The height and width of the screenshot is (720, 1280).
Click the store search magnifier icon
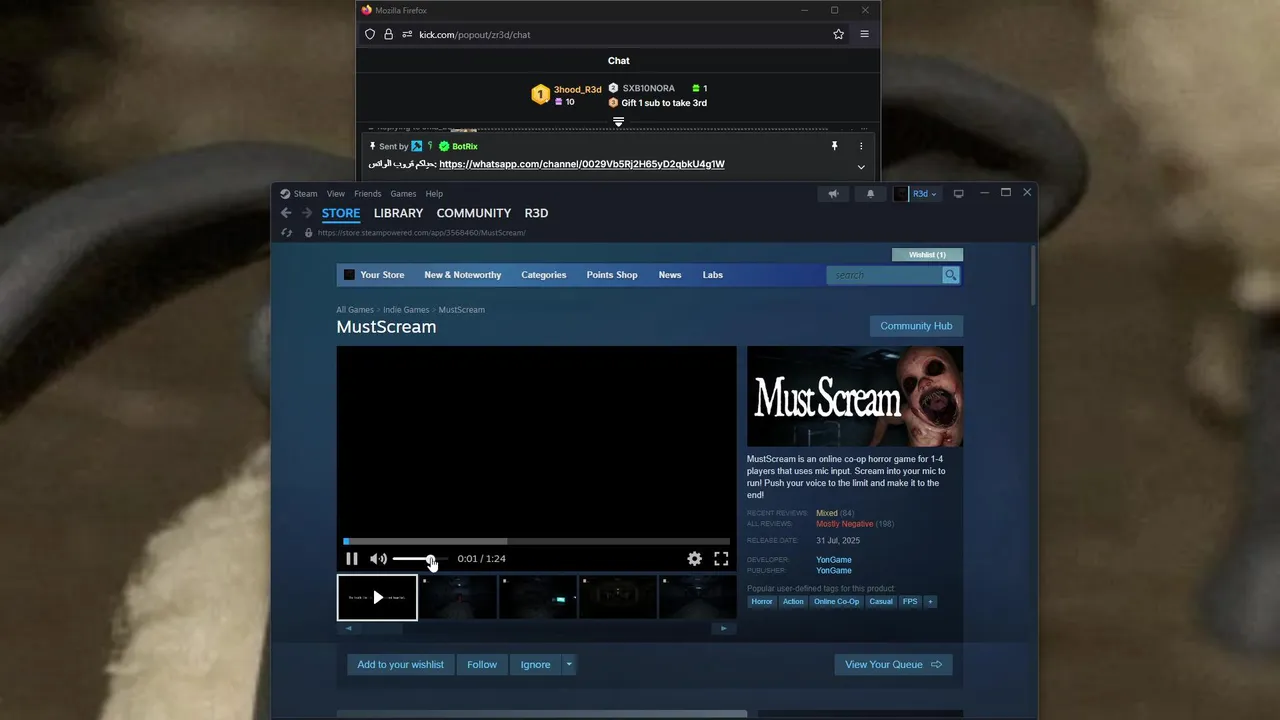[x=950, y=275]
